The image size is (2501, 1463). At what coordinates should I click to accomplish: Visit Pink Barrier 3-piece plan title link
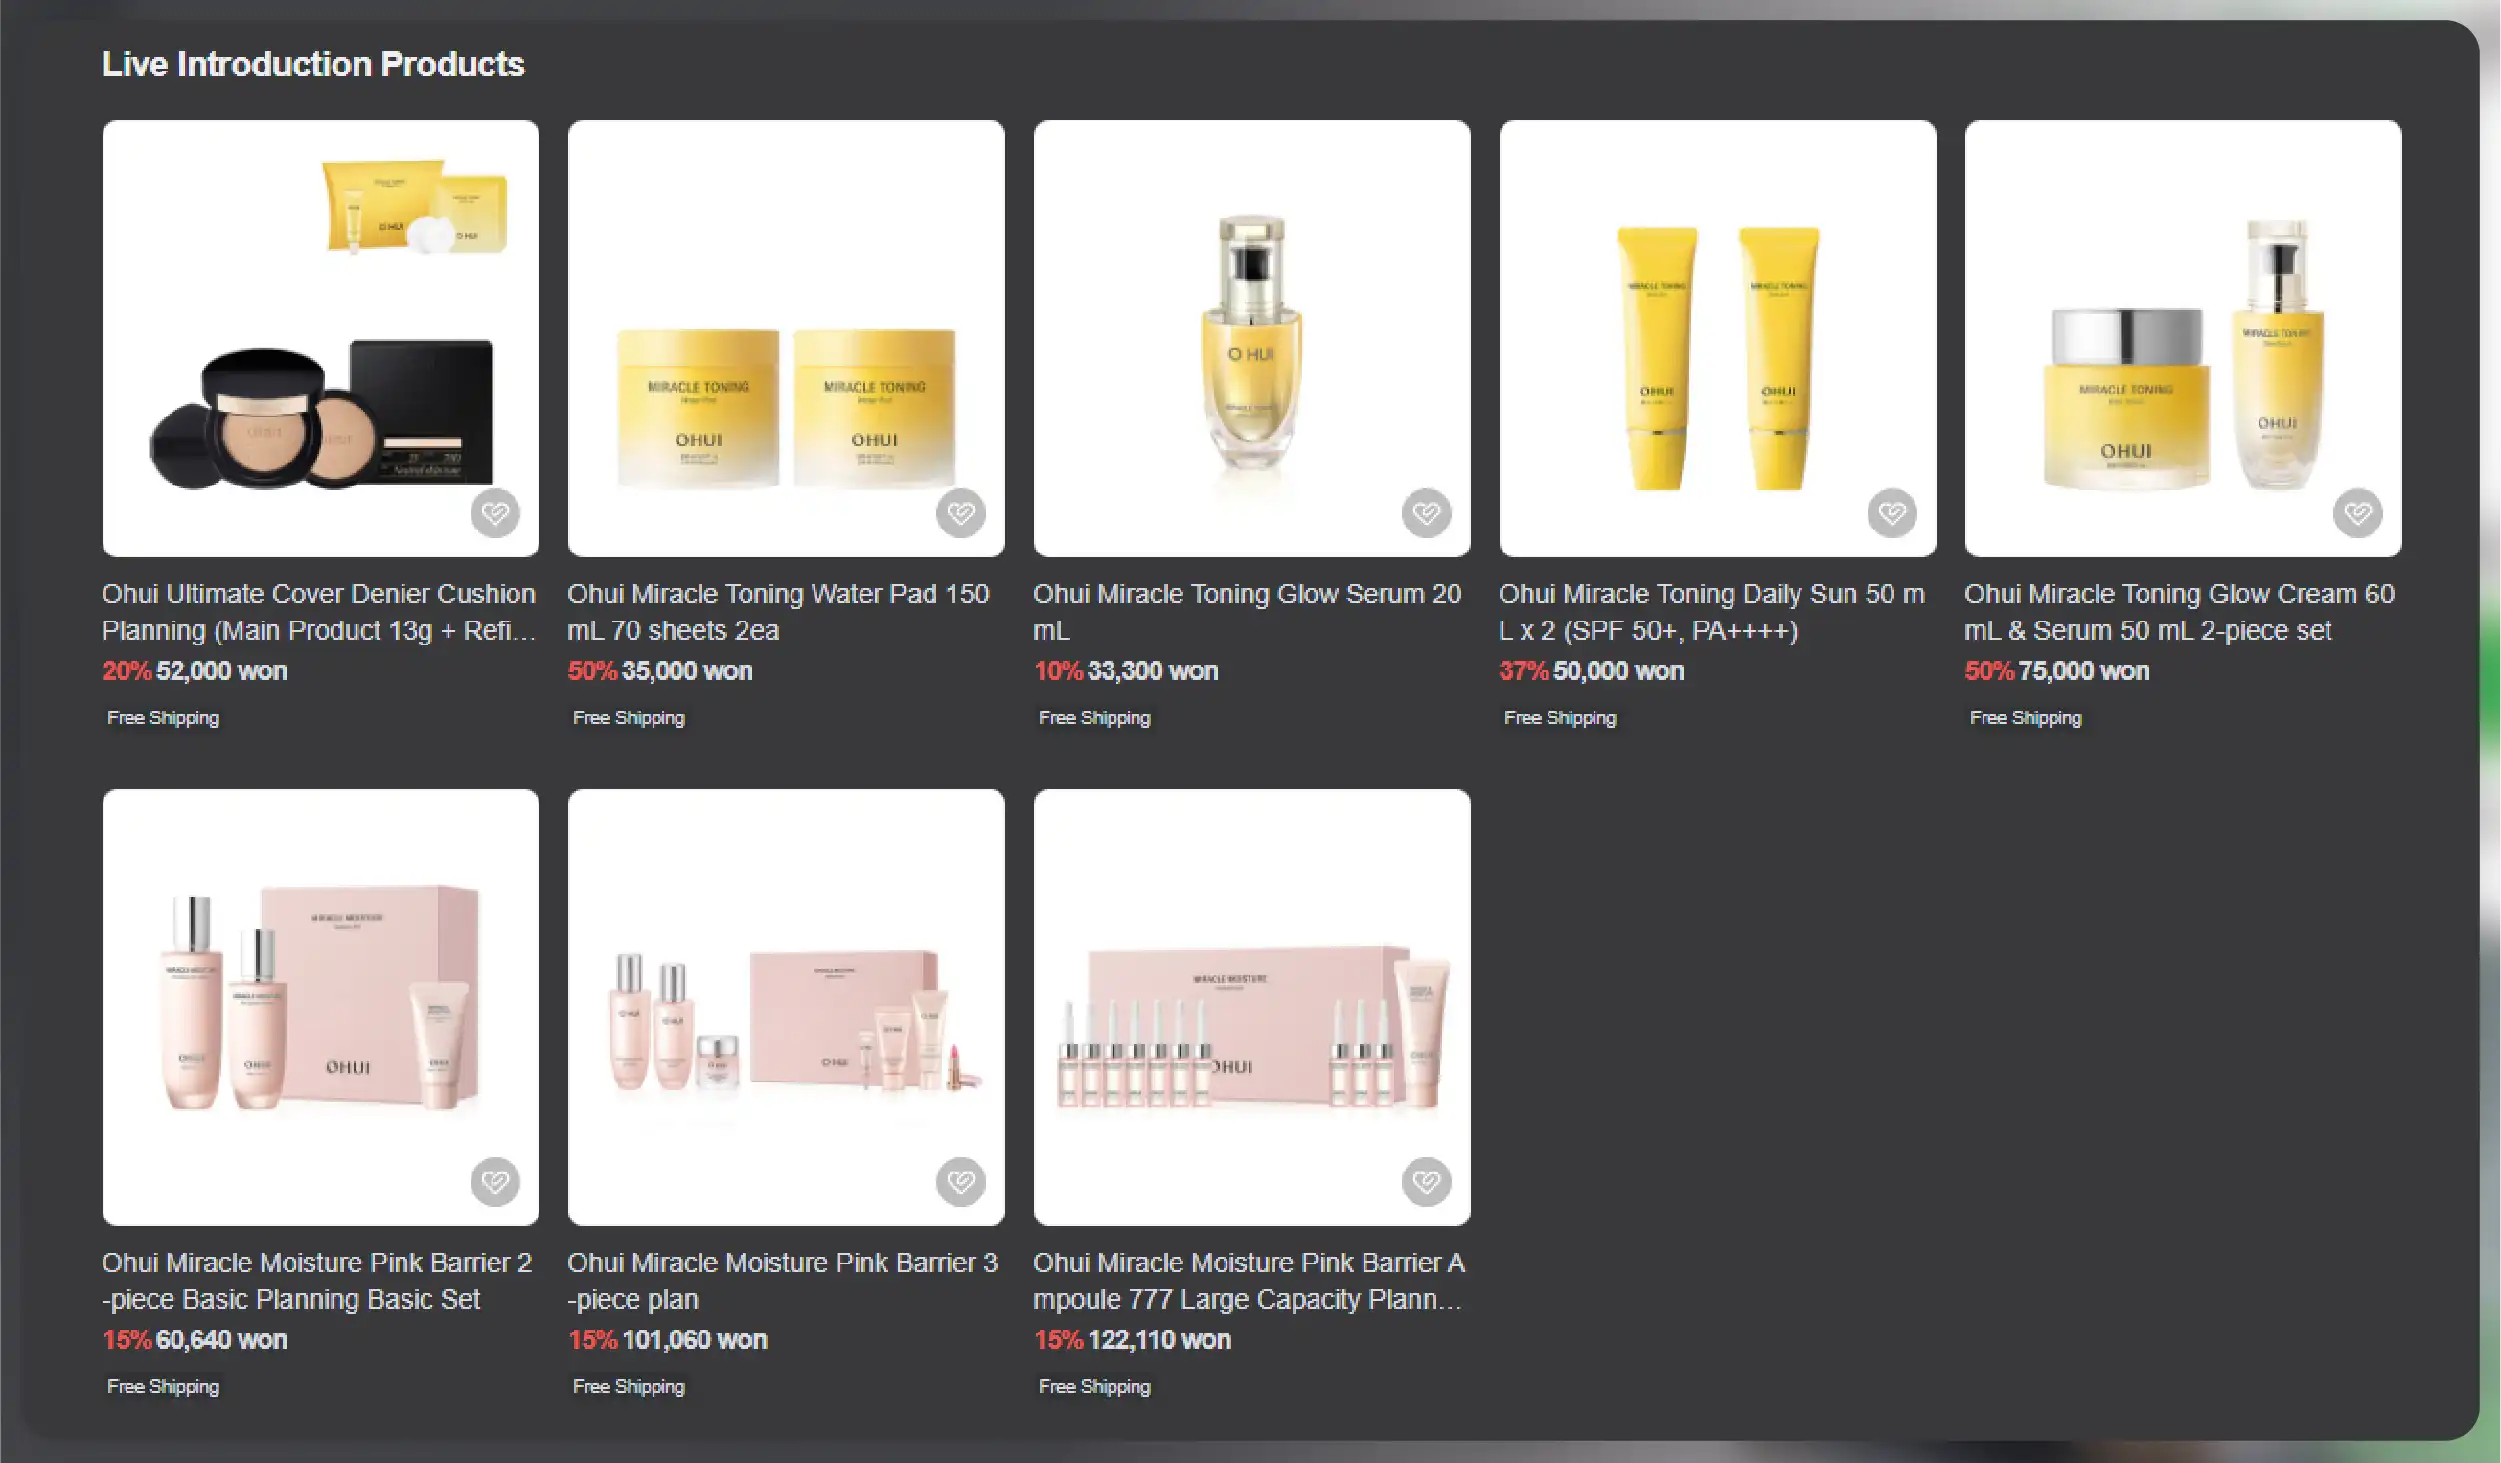(783, 1281)
